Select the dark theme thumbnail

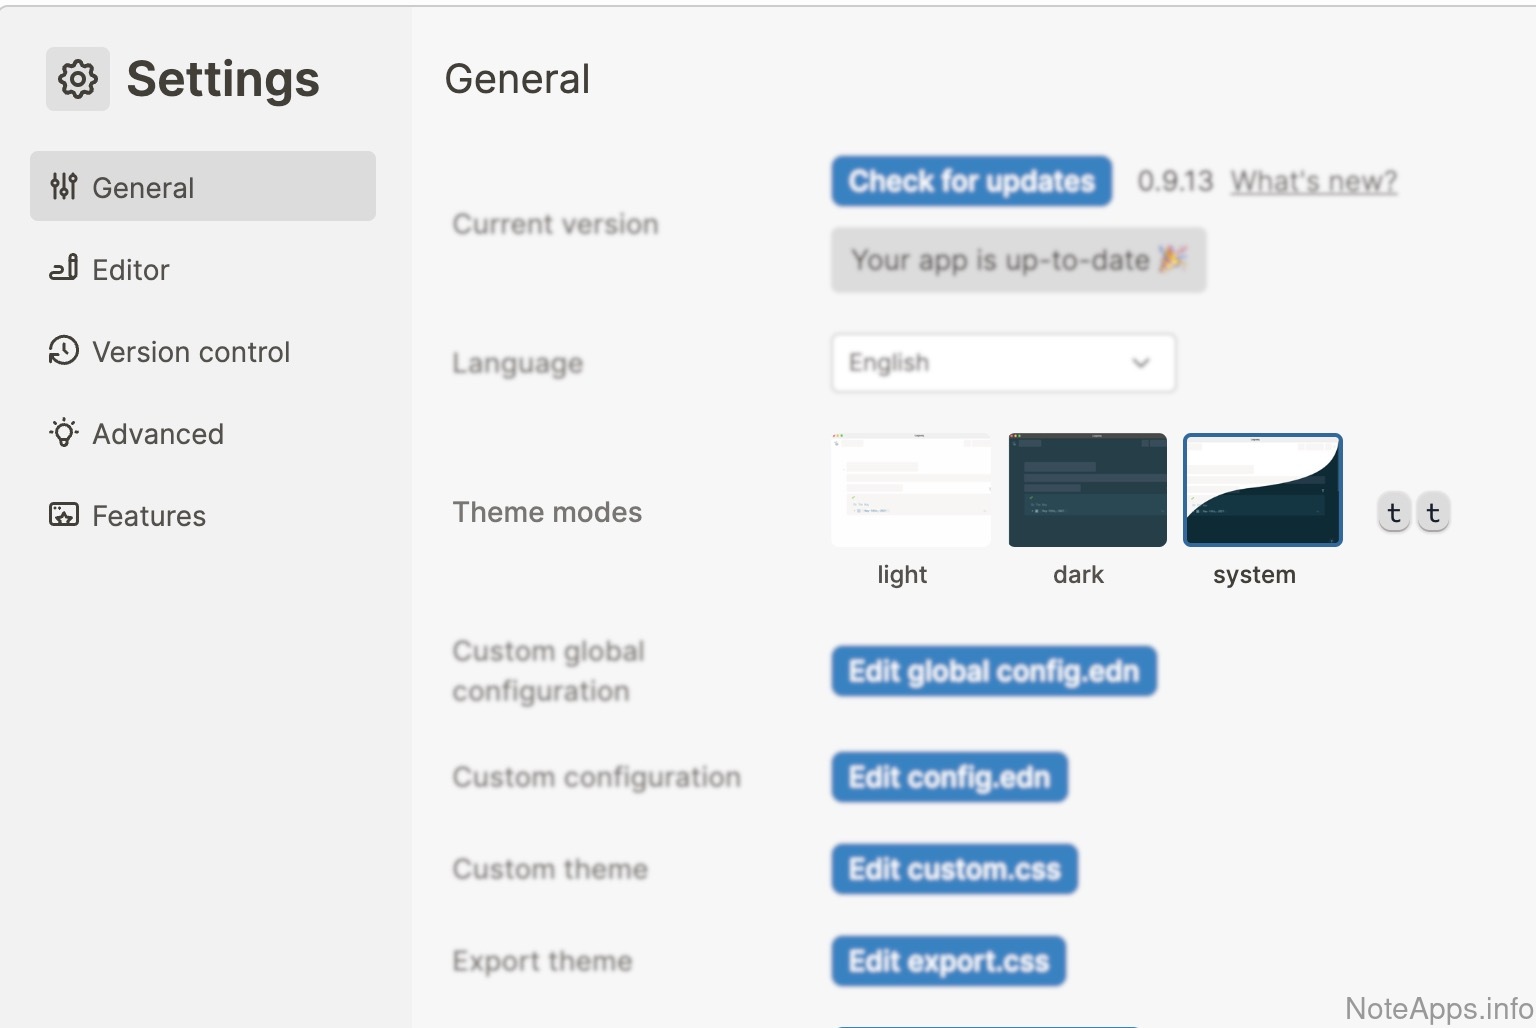[x=1087, y=490]
